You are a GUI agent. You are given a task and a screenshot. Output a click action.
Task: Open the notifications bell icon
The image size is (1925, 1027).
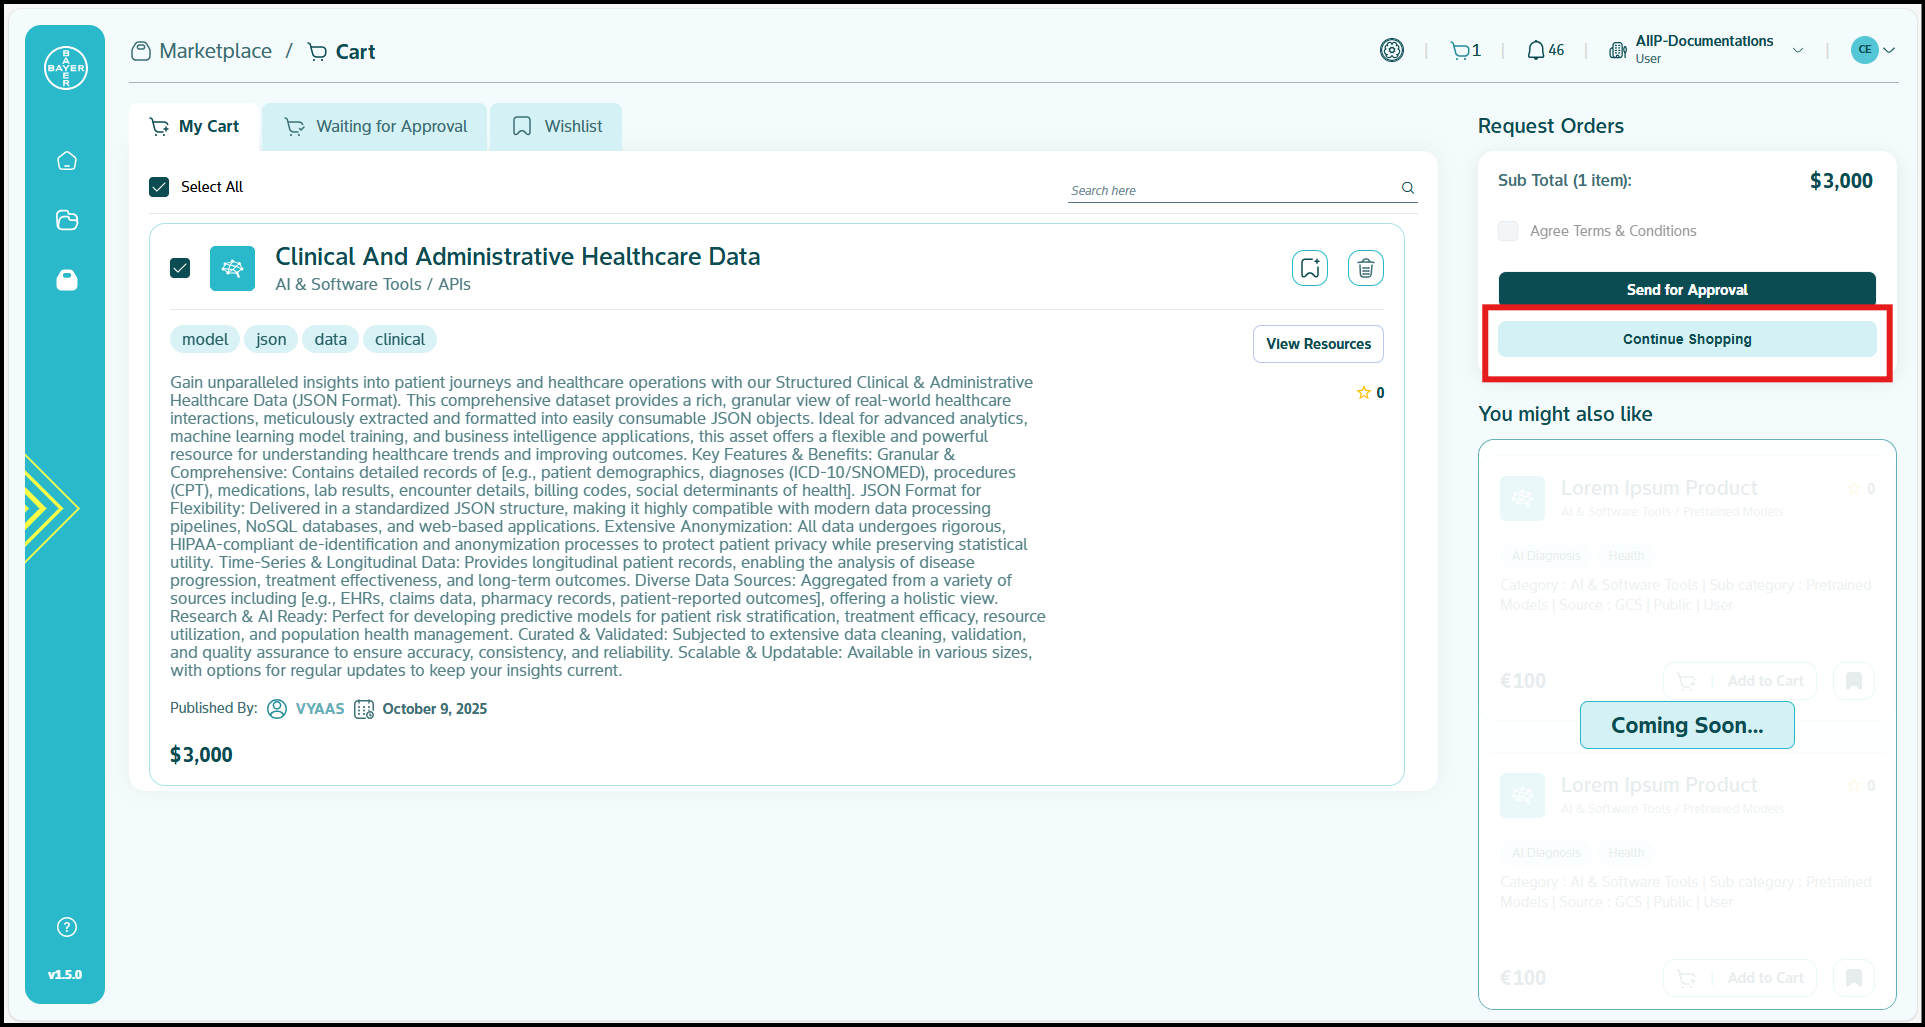tap(1536, 50)
